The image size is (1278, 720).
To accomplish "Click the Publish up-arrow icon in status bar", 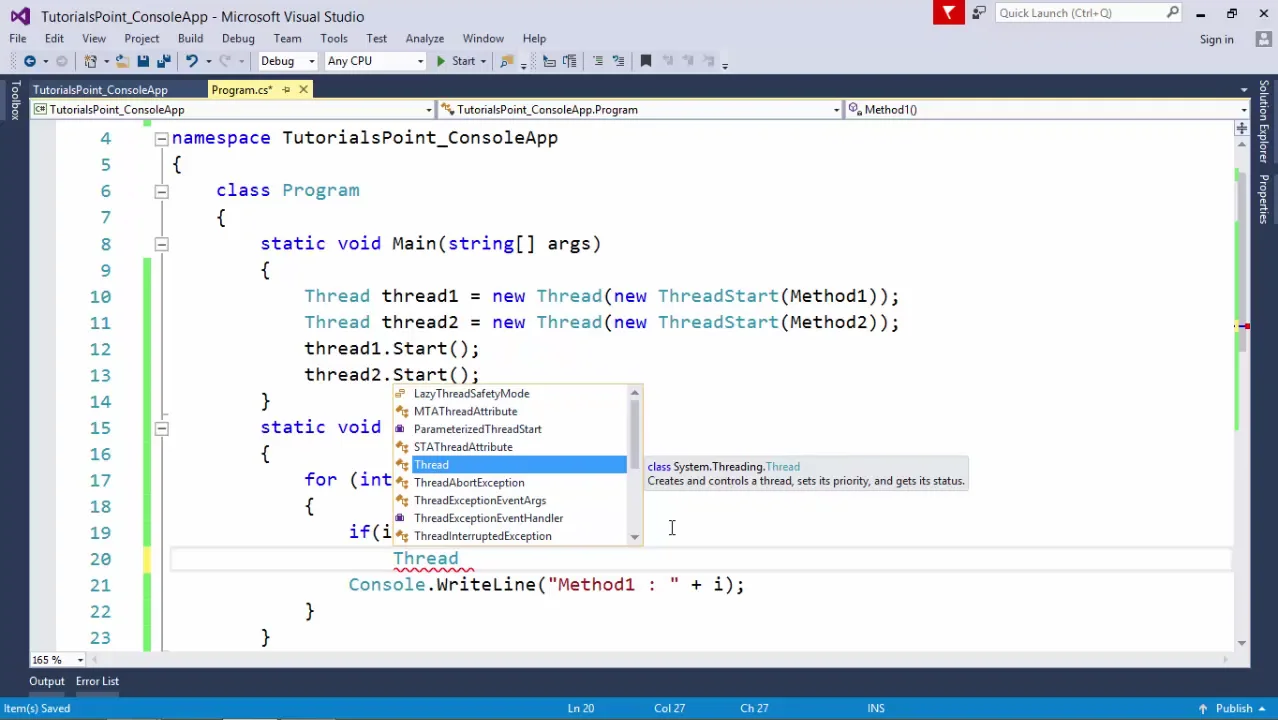I will click(x=1203, y=708).
